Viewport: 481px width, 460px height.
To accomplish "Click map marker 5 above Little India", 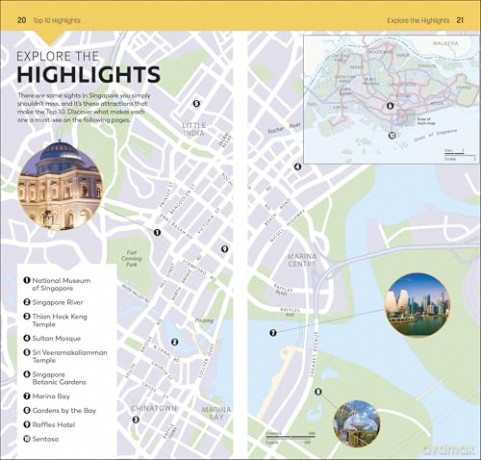I will tap(196, 103).
